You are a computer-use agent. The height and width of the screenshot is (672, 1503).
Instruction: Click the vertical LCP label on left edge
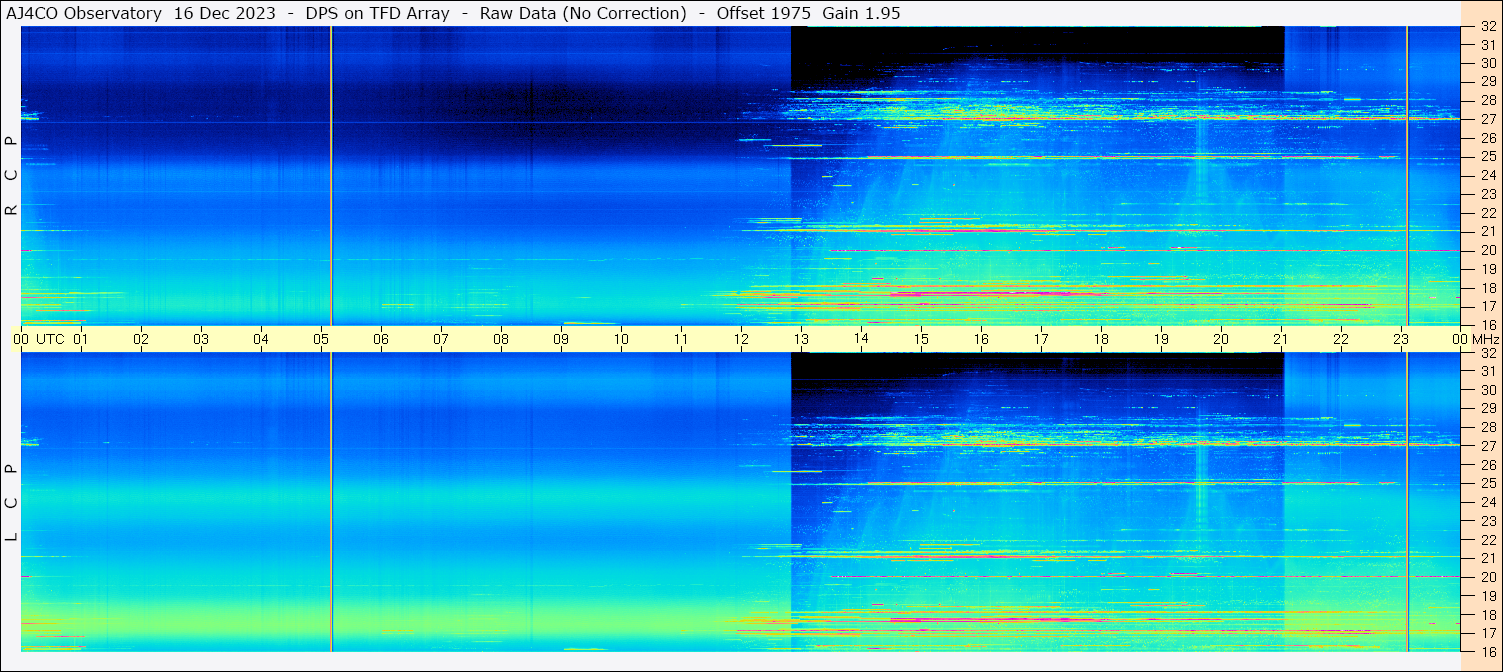[x=12, y=502]
